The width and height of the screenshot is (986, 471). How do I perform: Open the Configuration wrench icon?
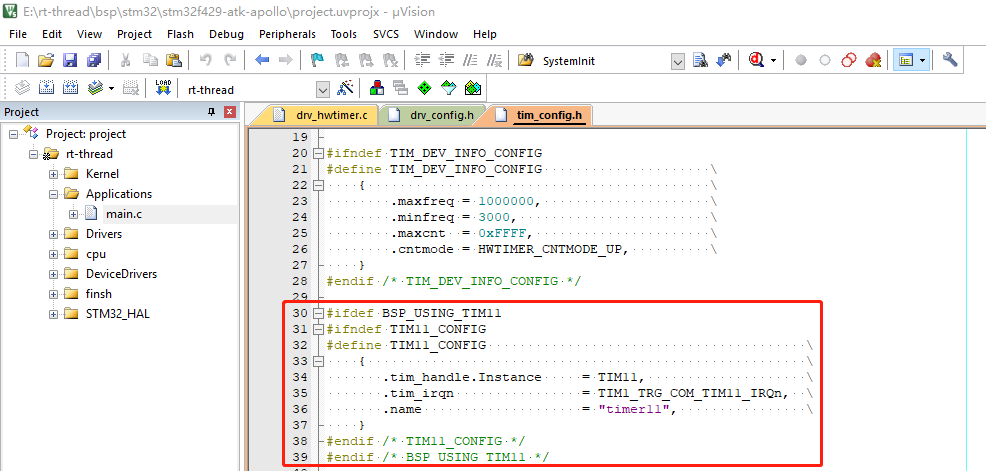click(x=950, y=61)
